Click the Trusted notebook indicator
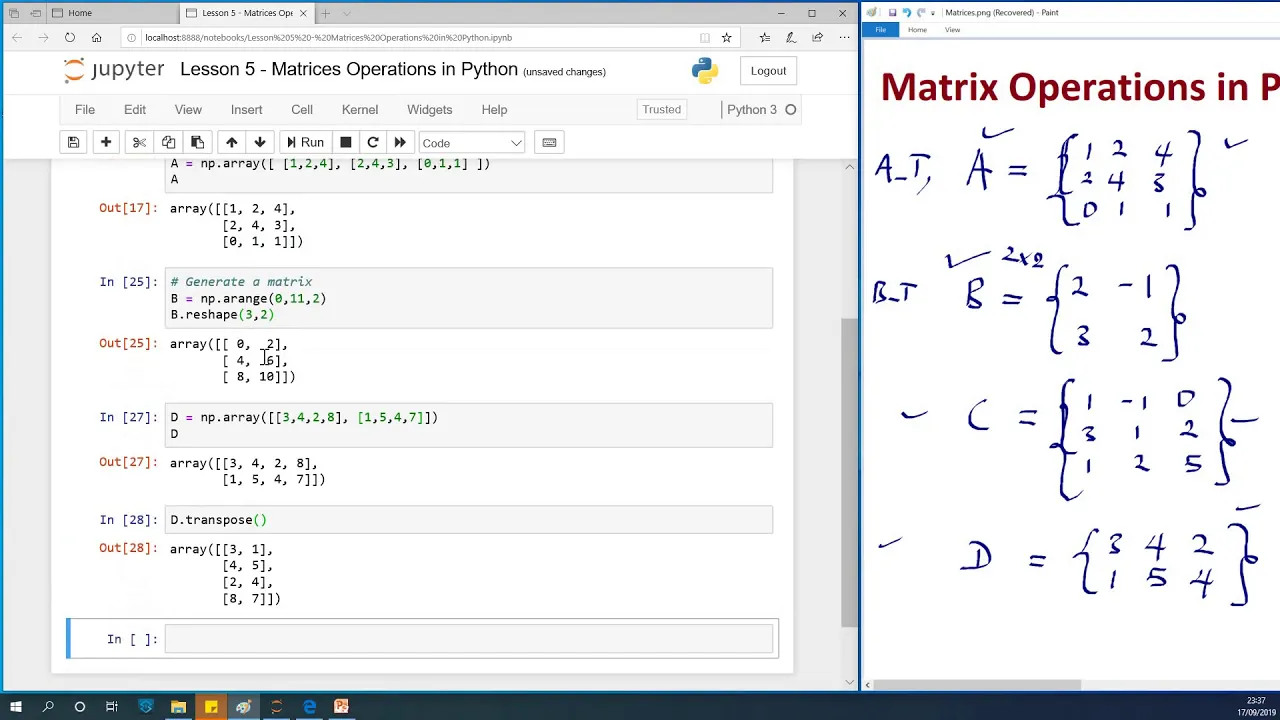 pos(661,110)
